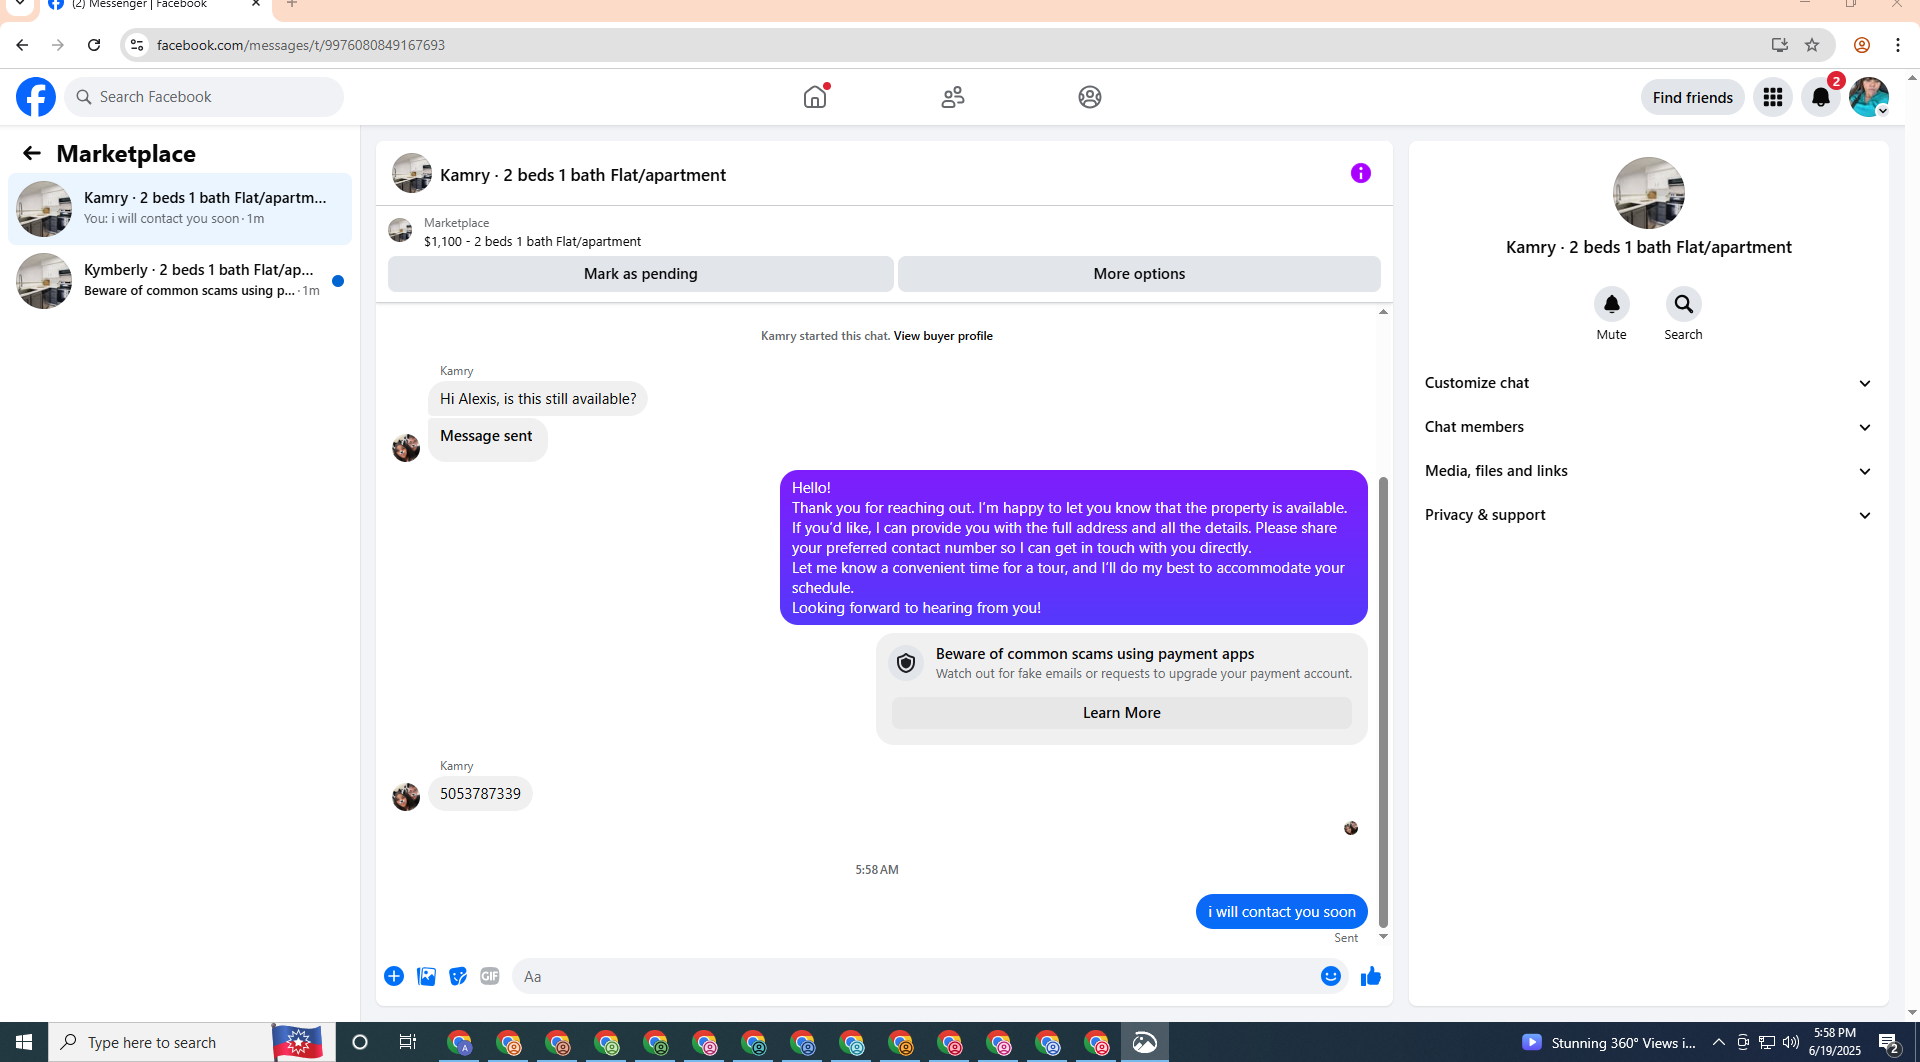Open the emoji picker
The height and width of the screenshot is (1062, 1920).
pyautogui.click(x=1331, y=976)
